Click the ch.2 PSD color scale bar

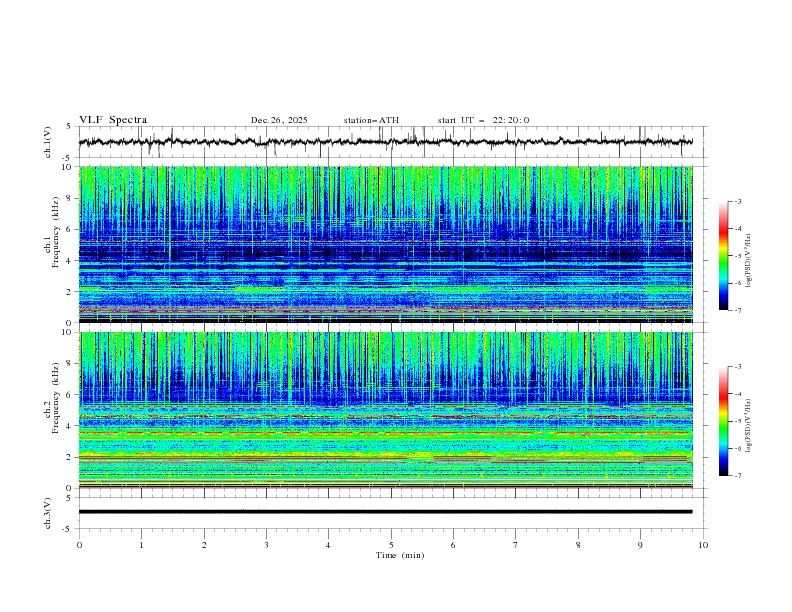(724, 421)
